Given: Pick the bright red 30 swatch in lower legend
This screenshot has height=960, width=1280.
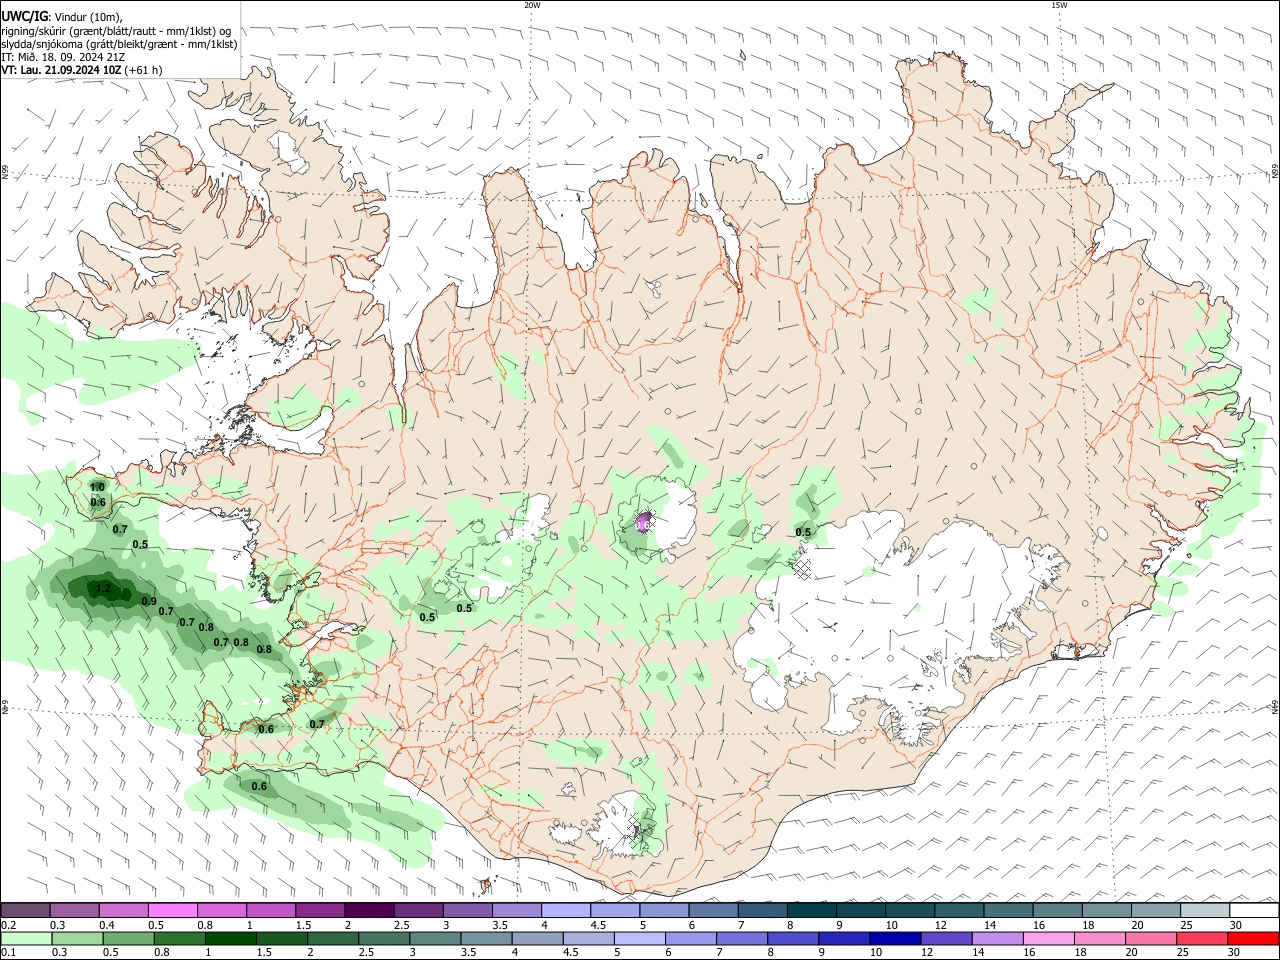Looking at the screenshot, I should (x=1253, y=939).
